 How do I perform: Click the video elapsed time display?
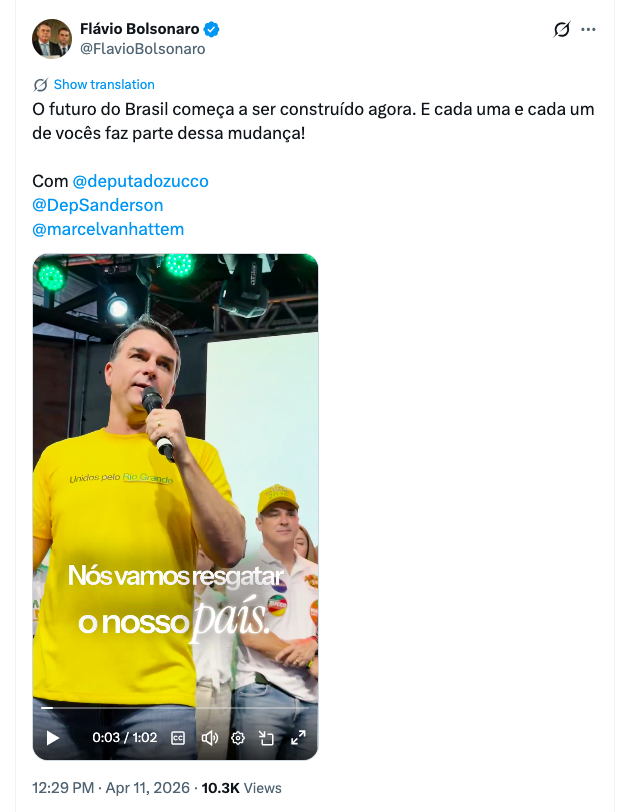coord(124,738)
